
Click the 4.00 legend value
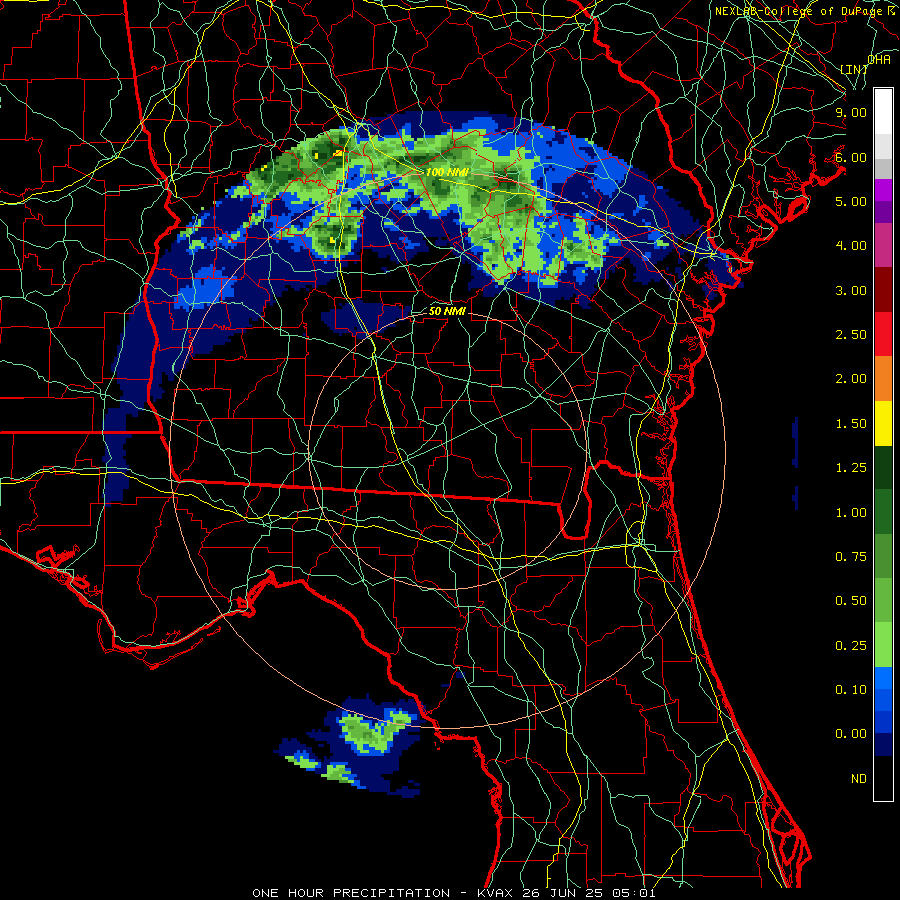[851, 246]
